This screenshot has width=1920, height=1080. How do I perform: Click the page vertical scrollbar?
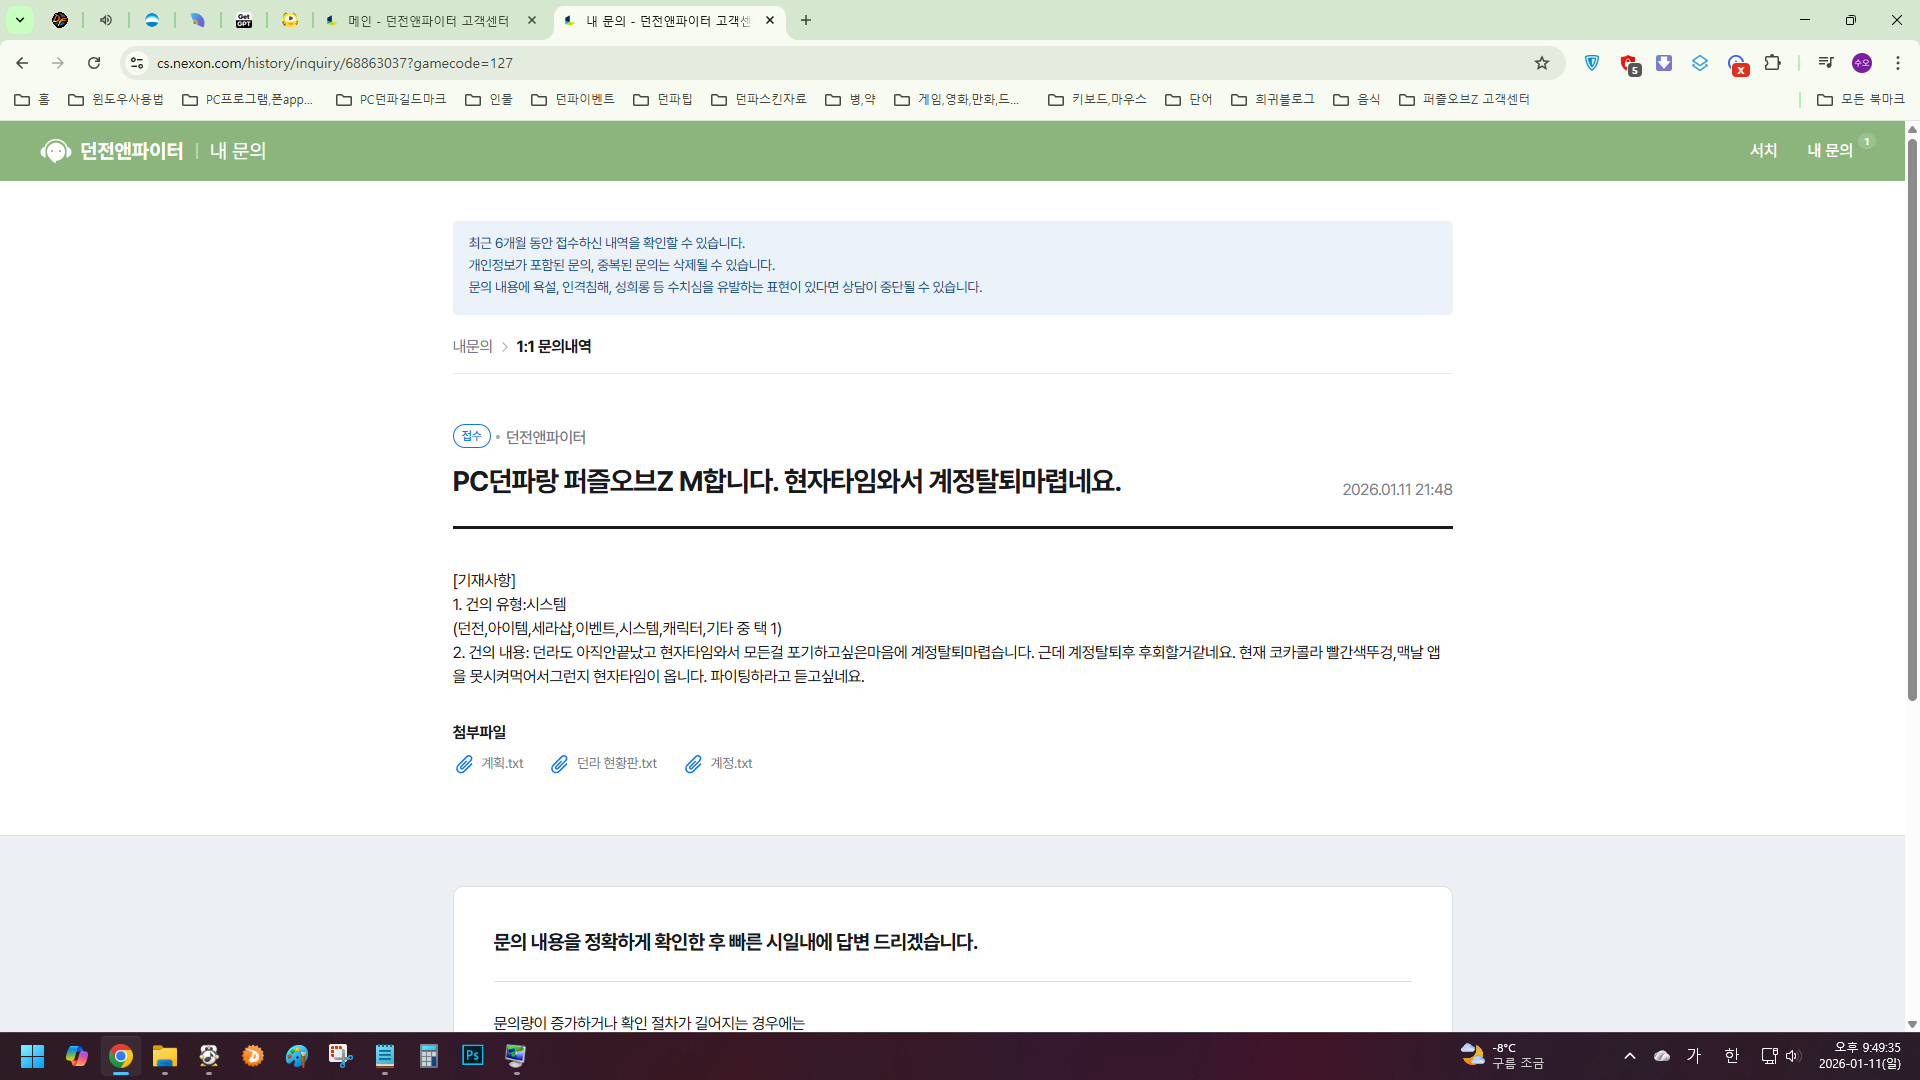pyautogui.click(x=1911, y=420)
